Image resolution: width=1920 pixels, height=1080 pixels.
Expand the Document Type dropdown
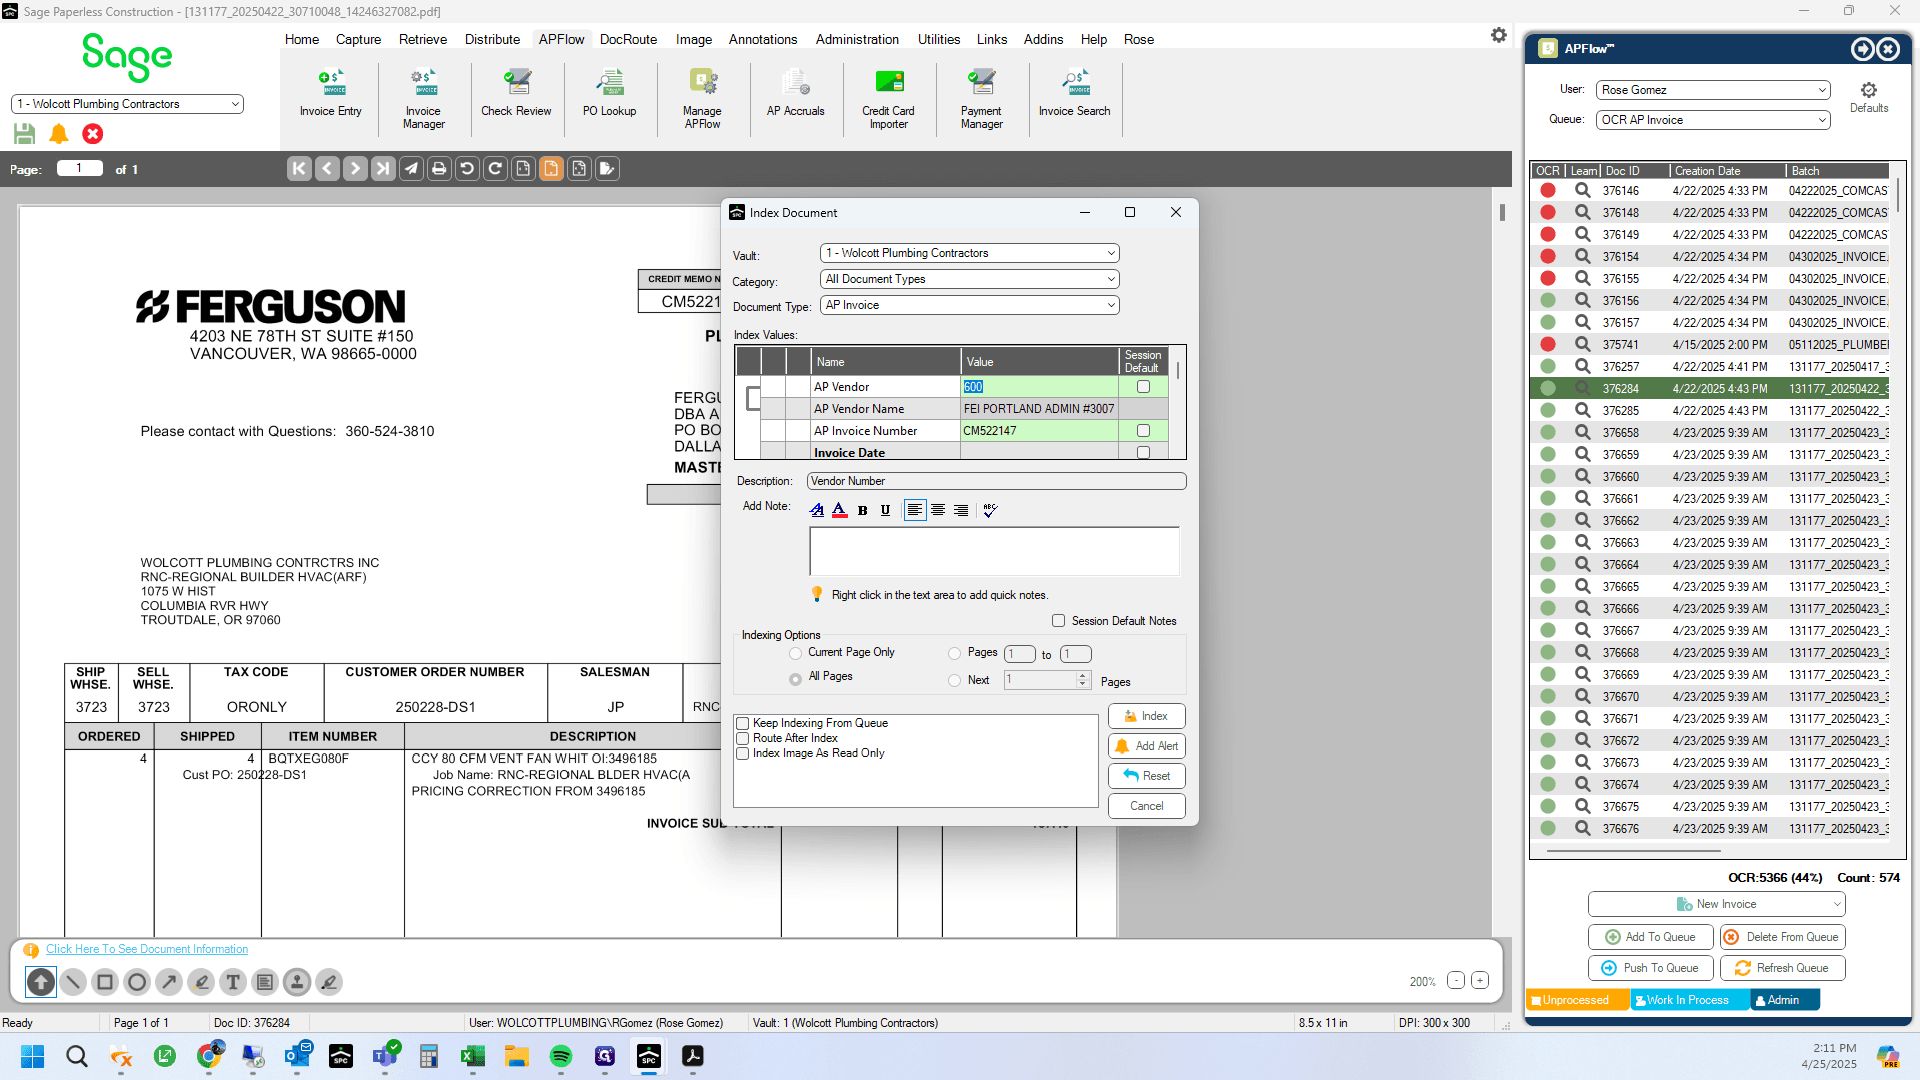[1110, 305]
